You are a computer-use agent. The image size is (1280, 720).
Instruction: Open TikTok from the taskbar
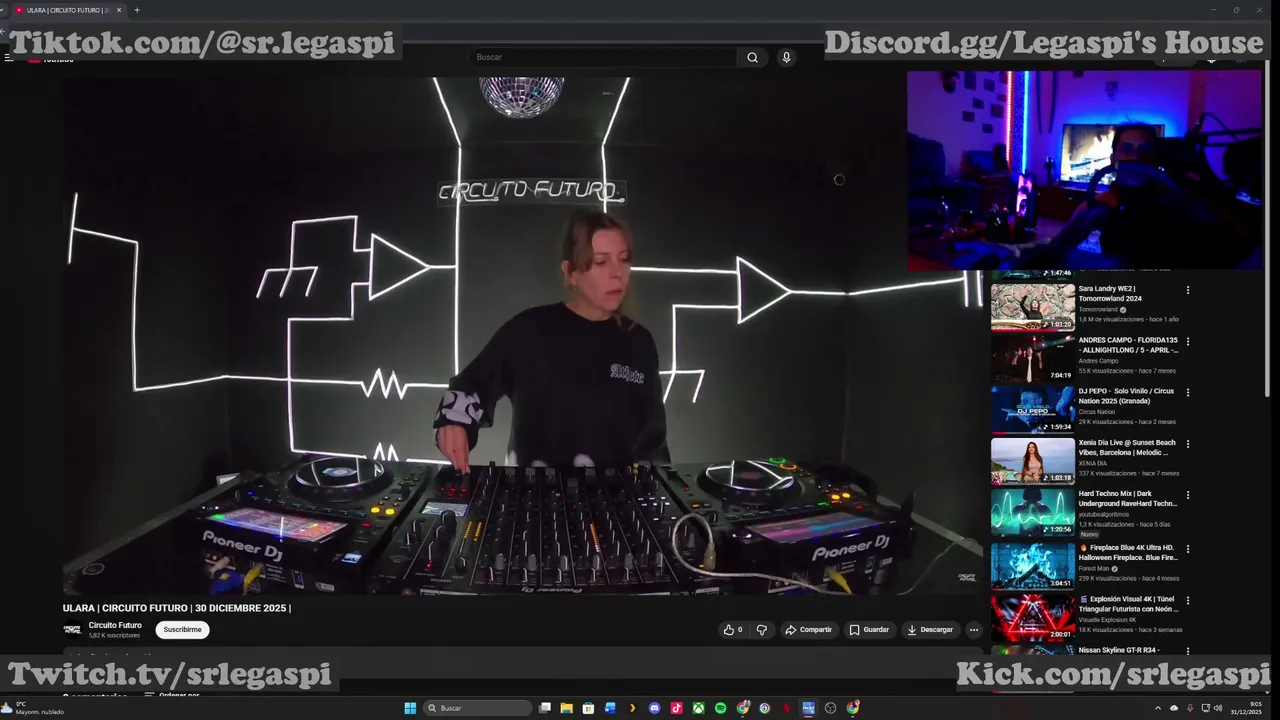[x=677, y=708]
